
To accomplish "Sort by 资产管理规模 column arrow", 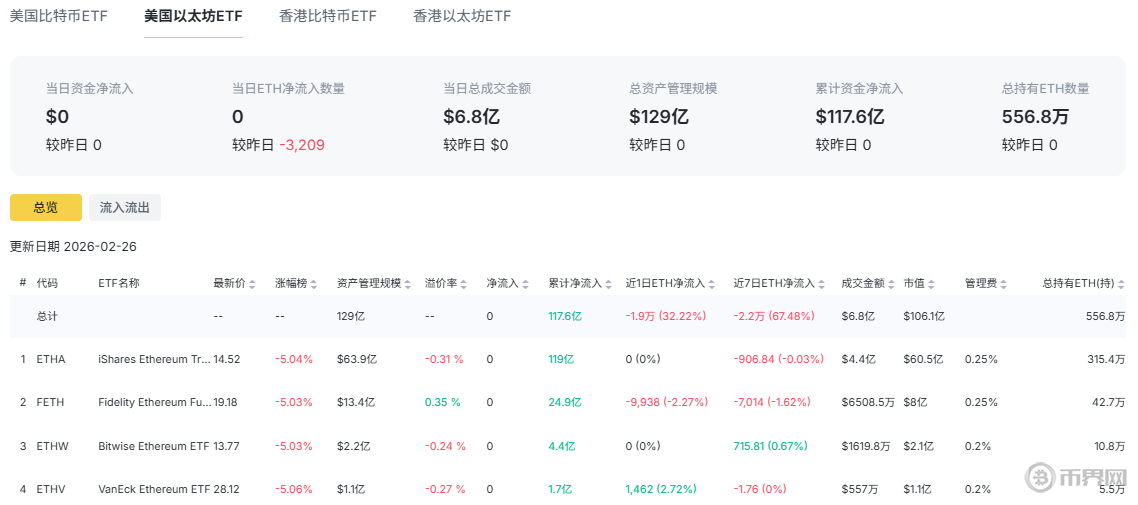I will tap(408, 284).
